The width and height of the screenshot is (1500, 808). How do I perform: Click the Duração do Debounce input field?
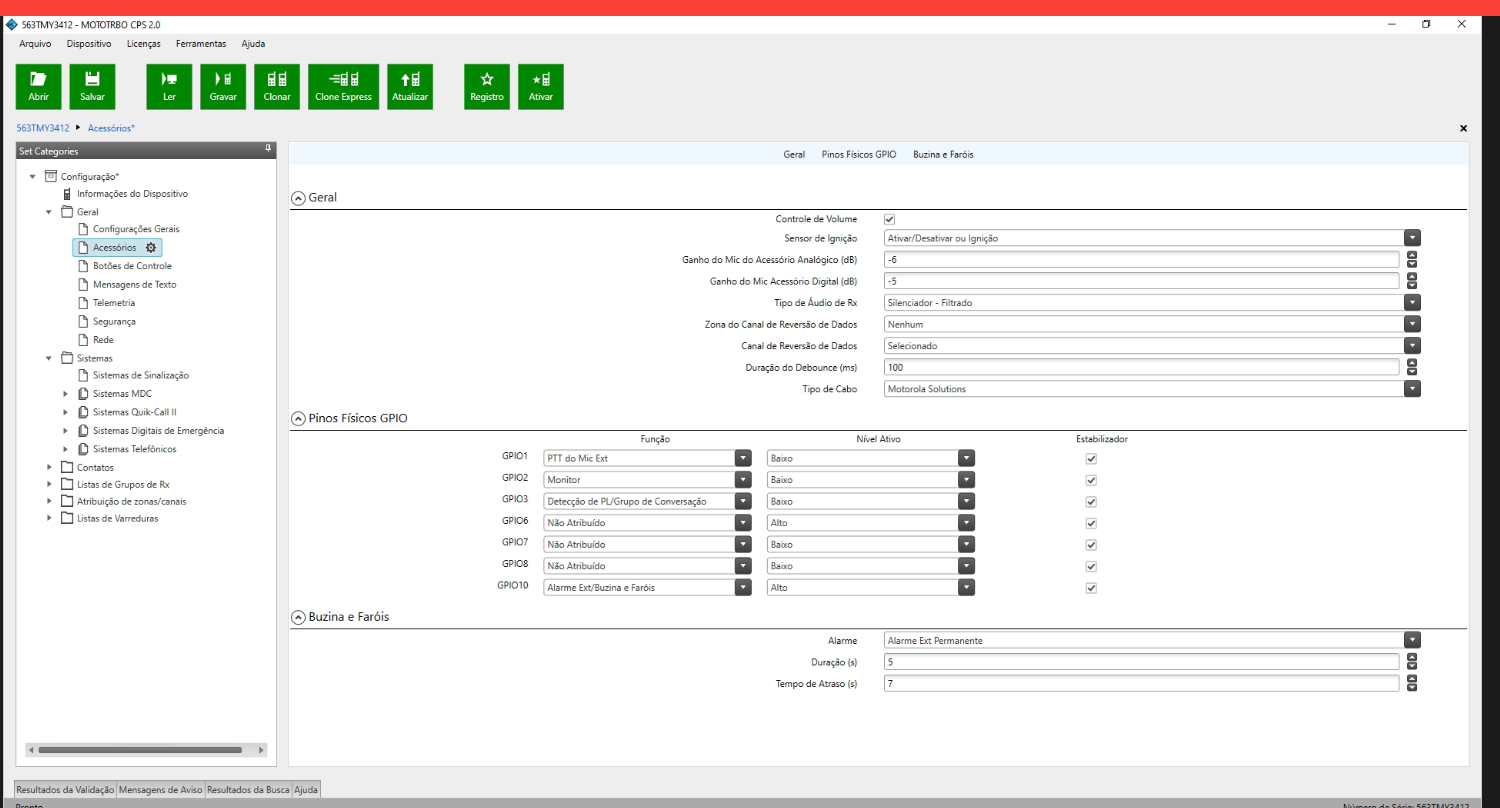tap(1140, 367)
